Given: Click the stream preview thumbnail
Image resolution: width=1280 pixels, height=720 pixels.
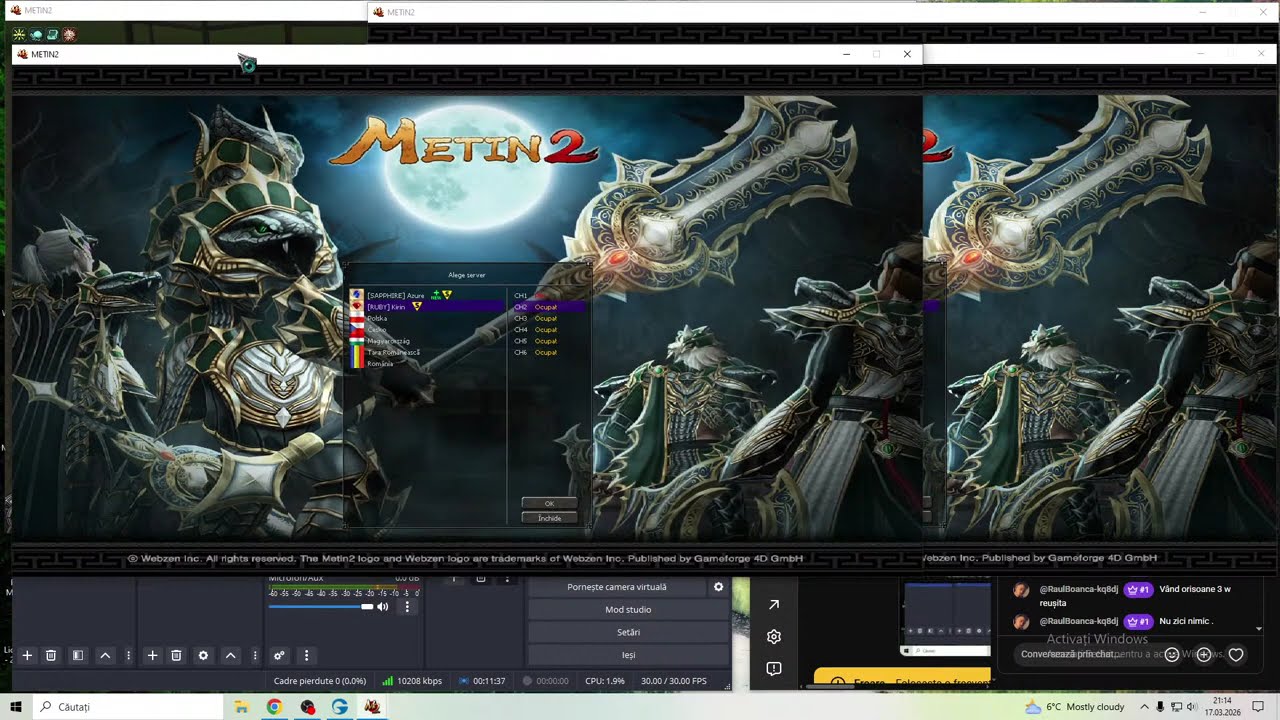Looking at the screenshot, I should pyautogui.click(x=946, y=618).
